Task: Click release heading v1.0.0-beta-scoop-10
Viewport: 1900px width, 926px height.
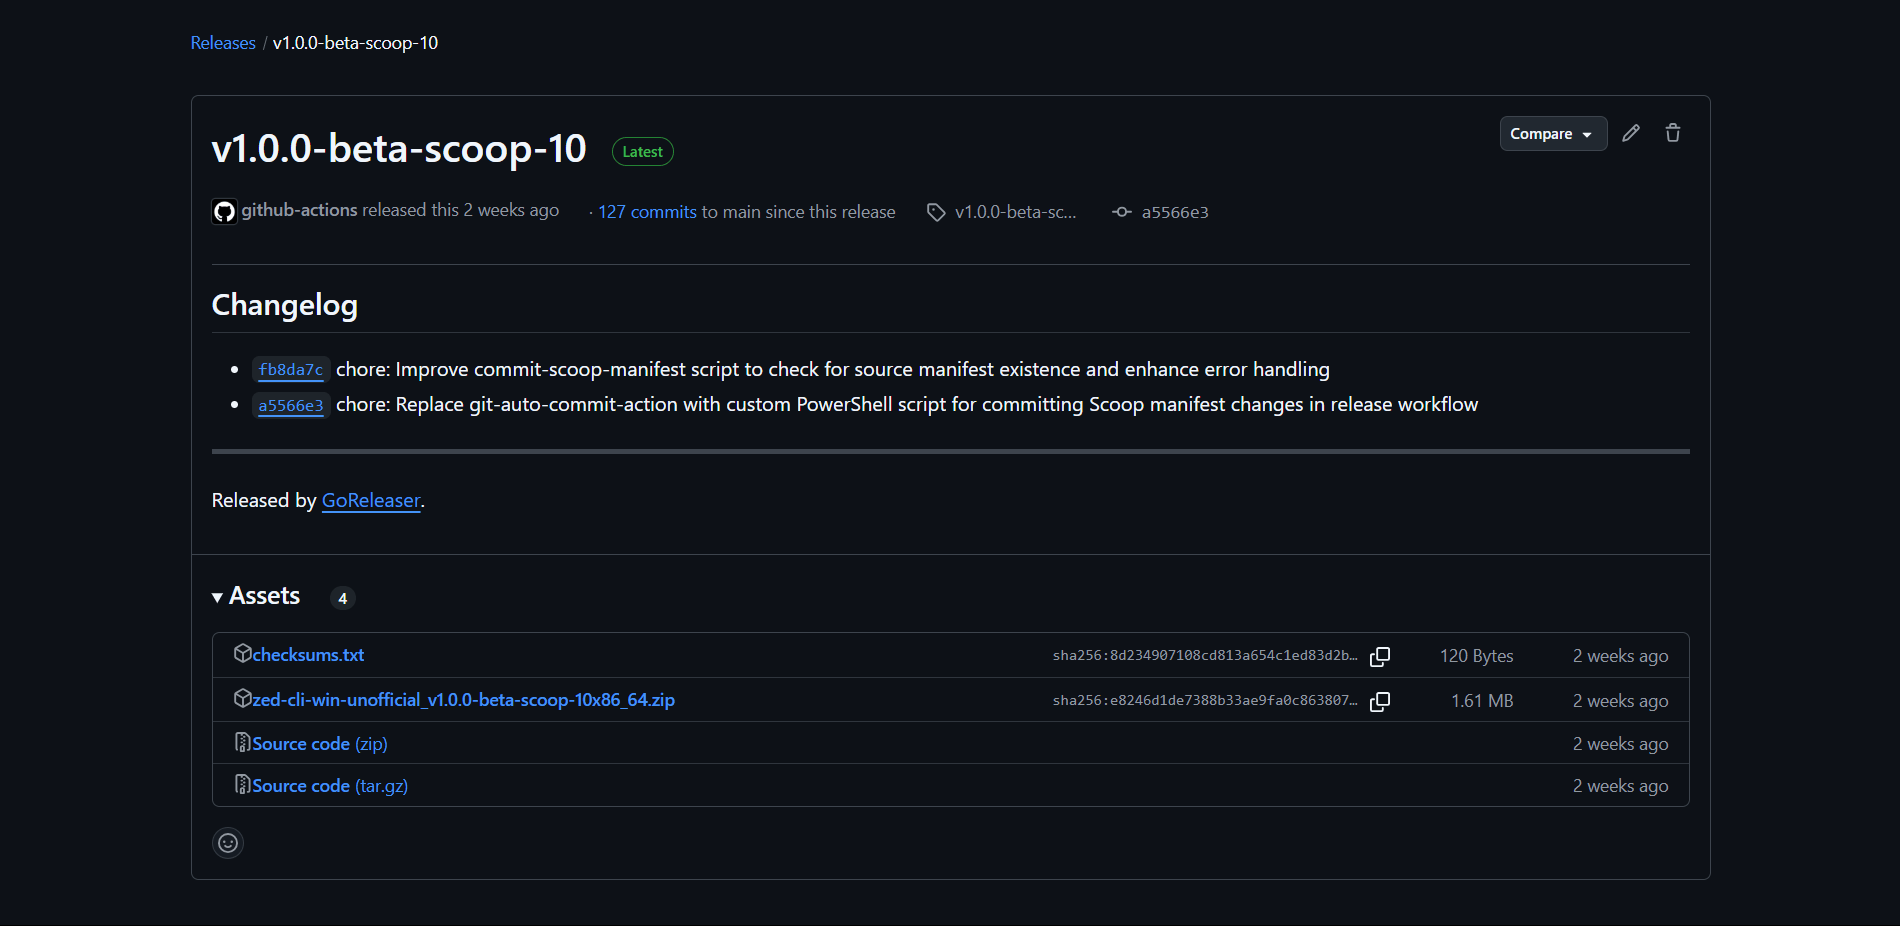Action: (399, 149)
